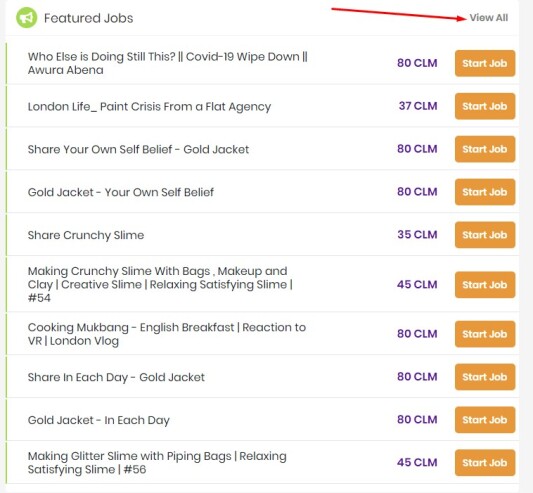The height and width of the screenshot is (493, 533).
Task: Open London Life Paint Crisis job title
Action: pos(149,106)
